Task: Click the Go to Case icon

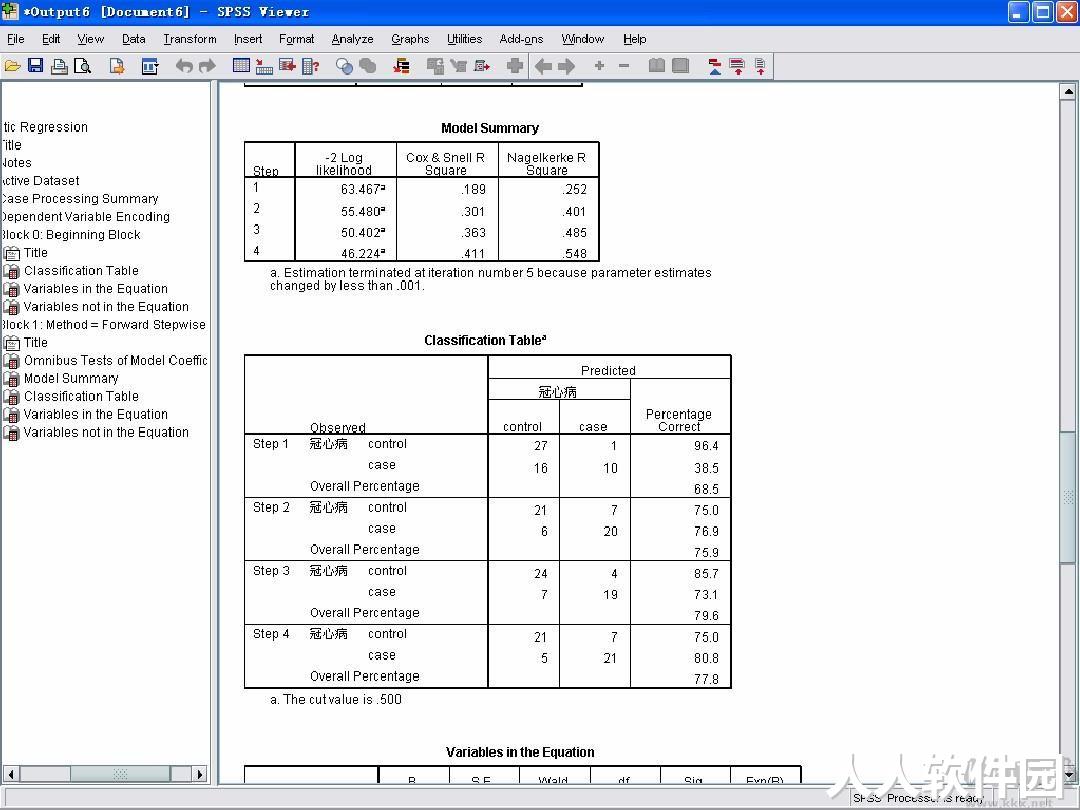Action: point(264,66)
